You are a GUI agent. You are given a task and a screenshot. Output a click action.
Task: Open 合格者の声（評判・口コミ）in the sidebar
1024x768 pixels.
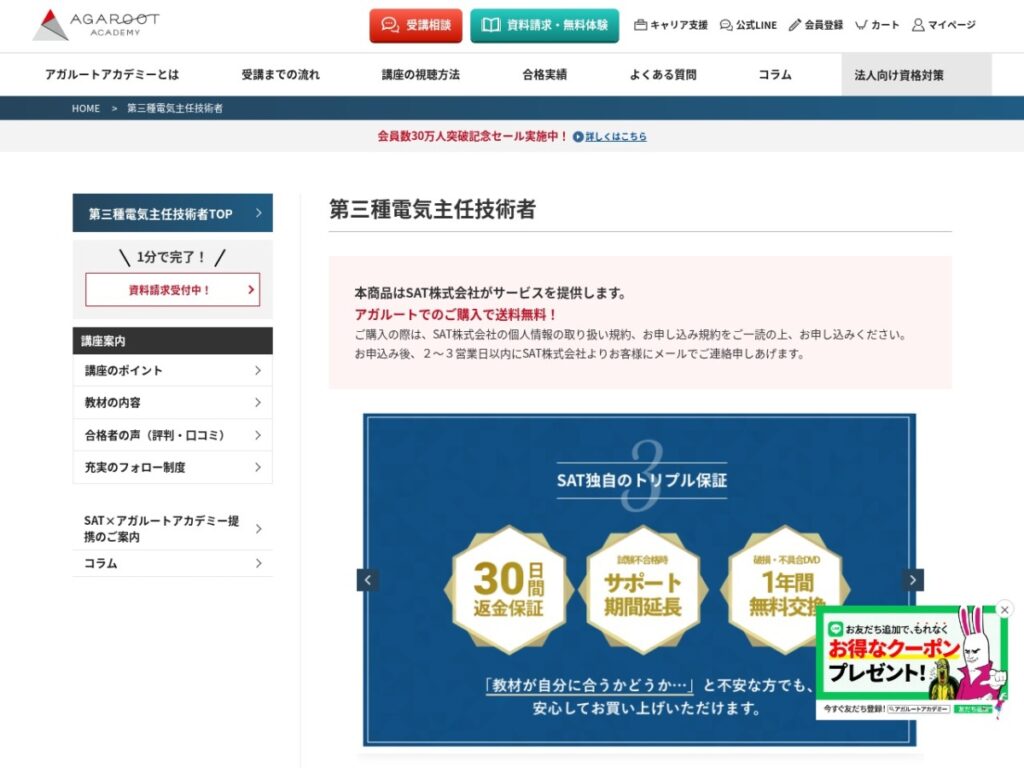click(x=172, y=435)
